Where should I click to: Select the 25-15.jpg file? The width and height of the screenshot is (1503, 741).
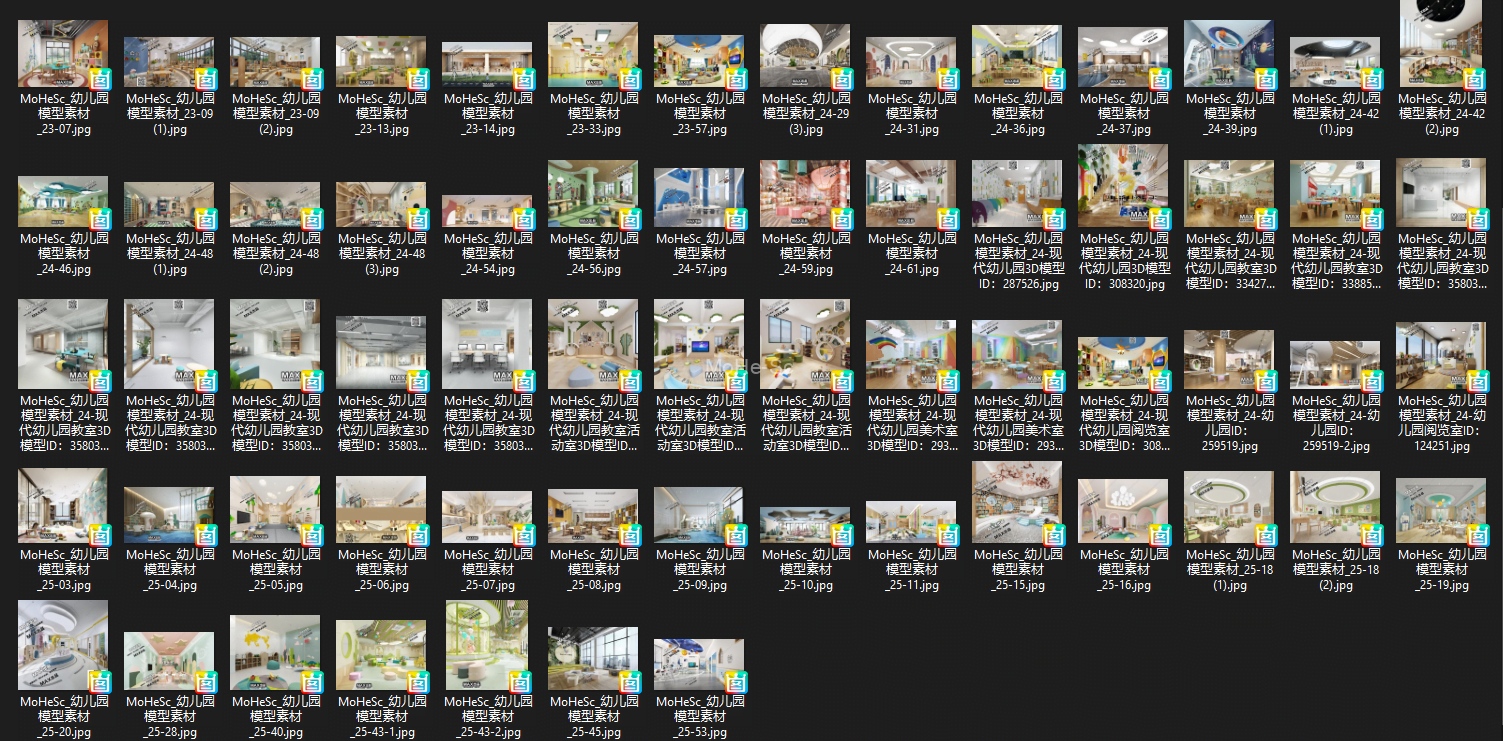[x=1017, y=503]
